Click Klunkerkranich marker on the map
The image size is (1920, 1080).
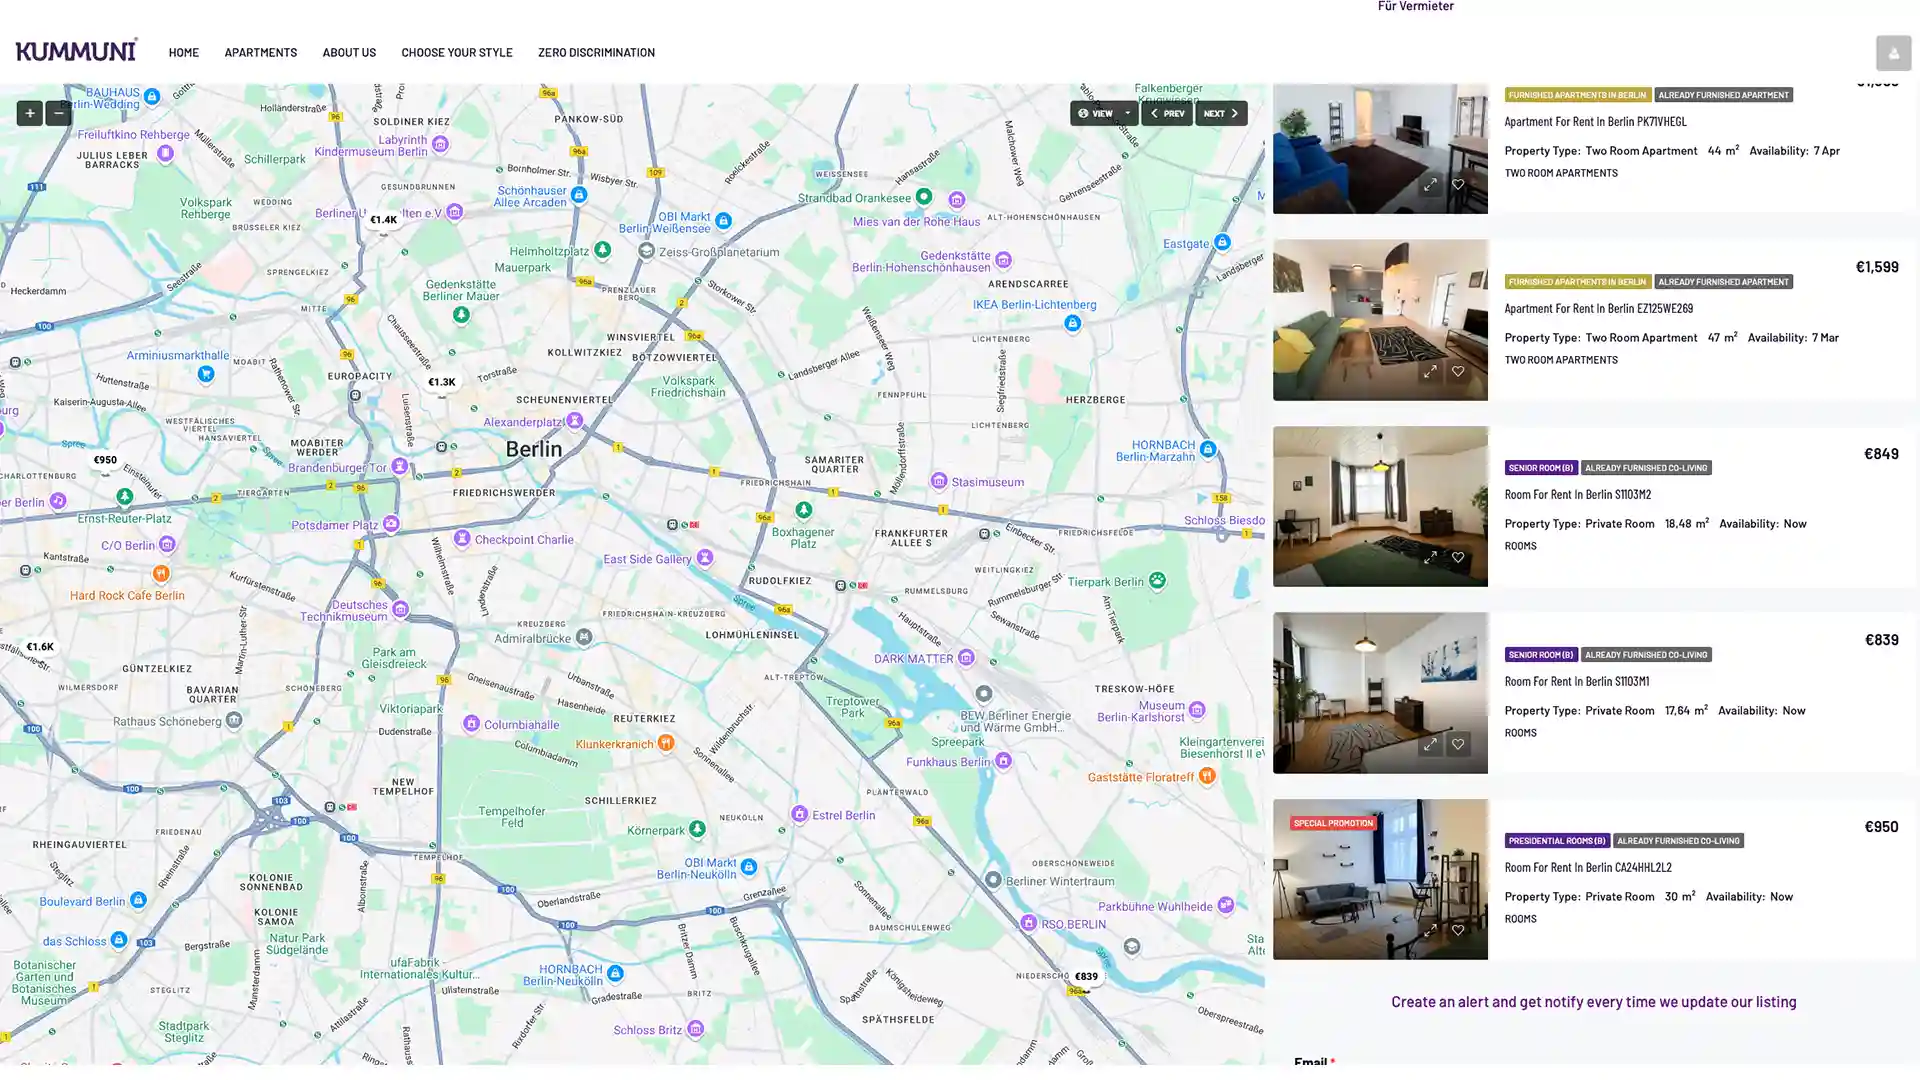(x=666, y=744)
